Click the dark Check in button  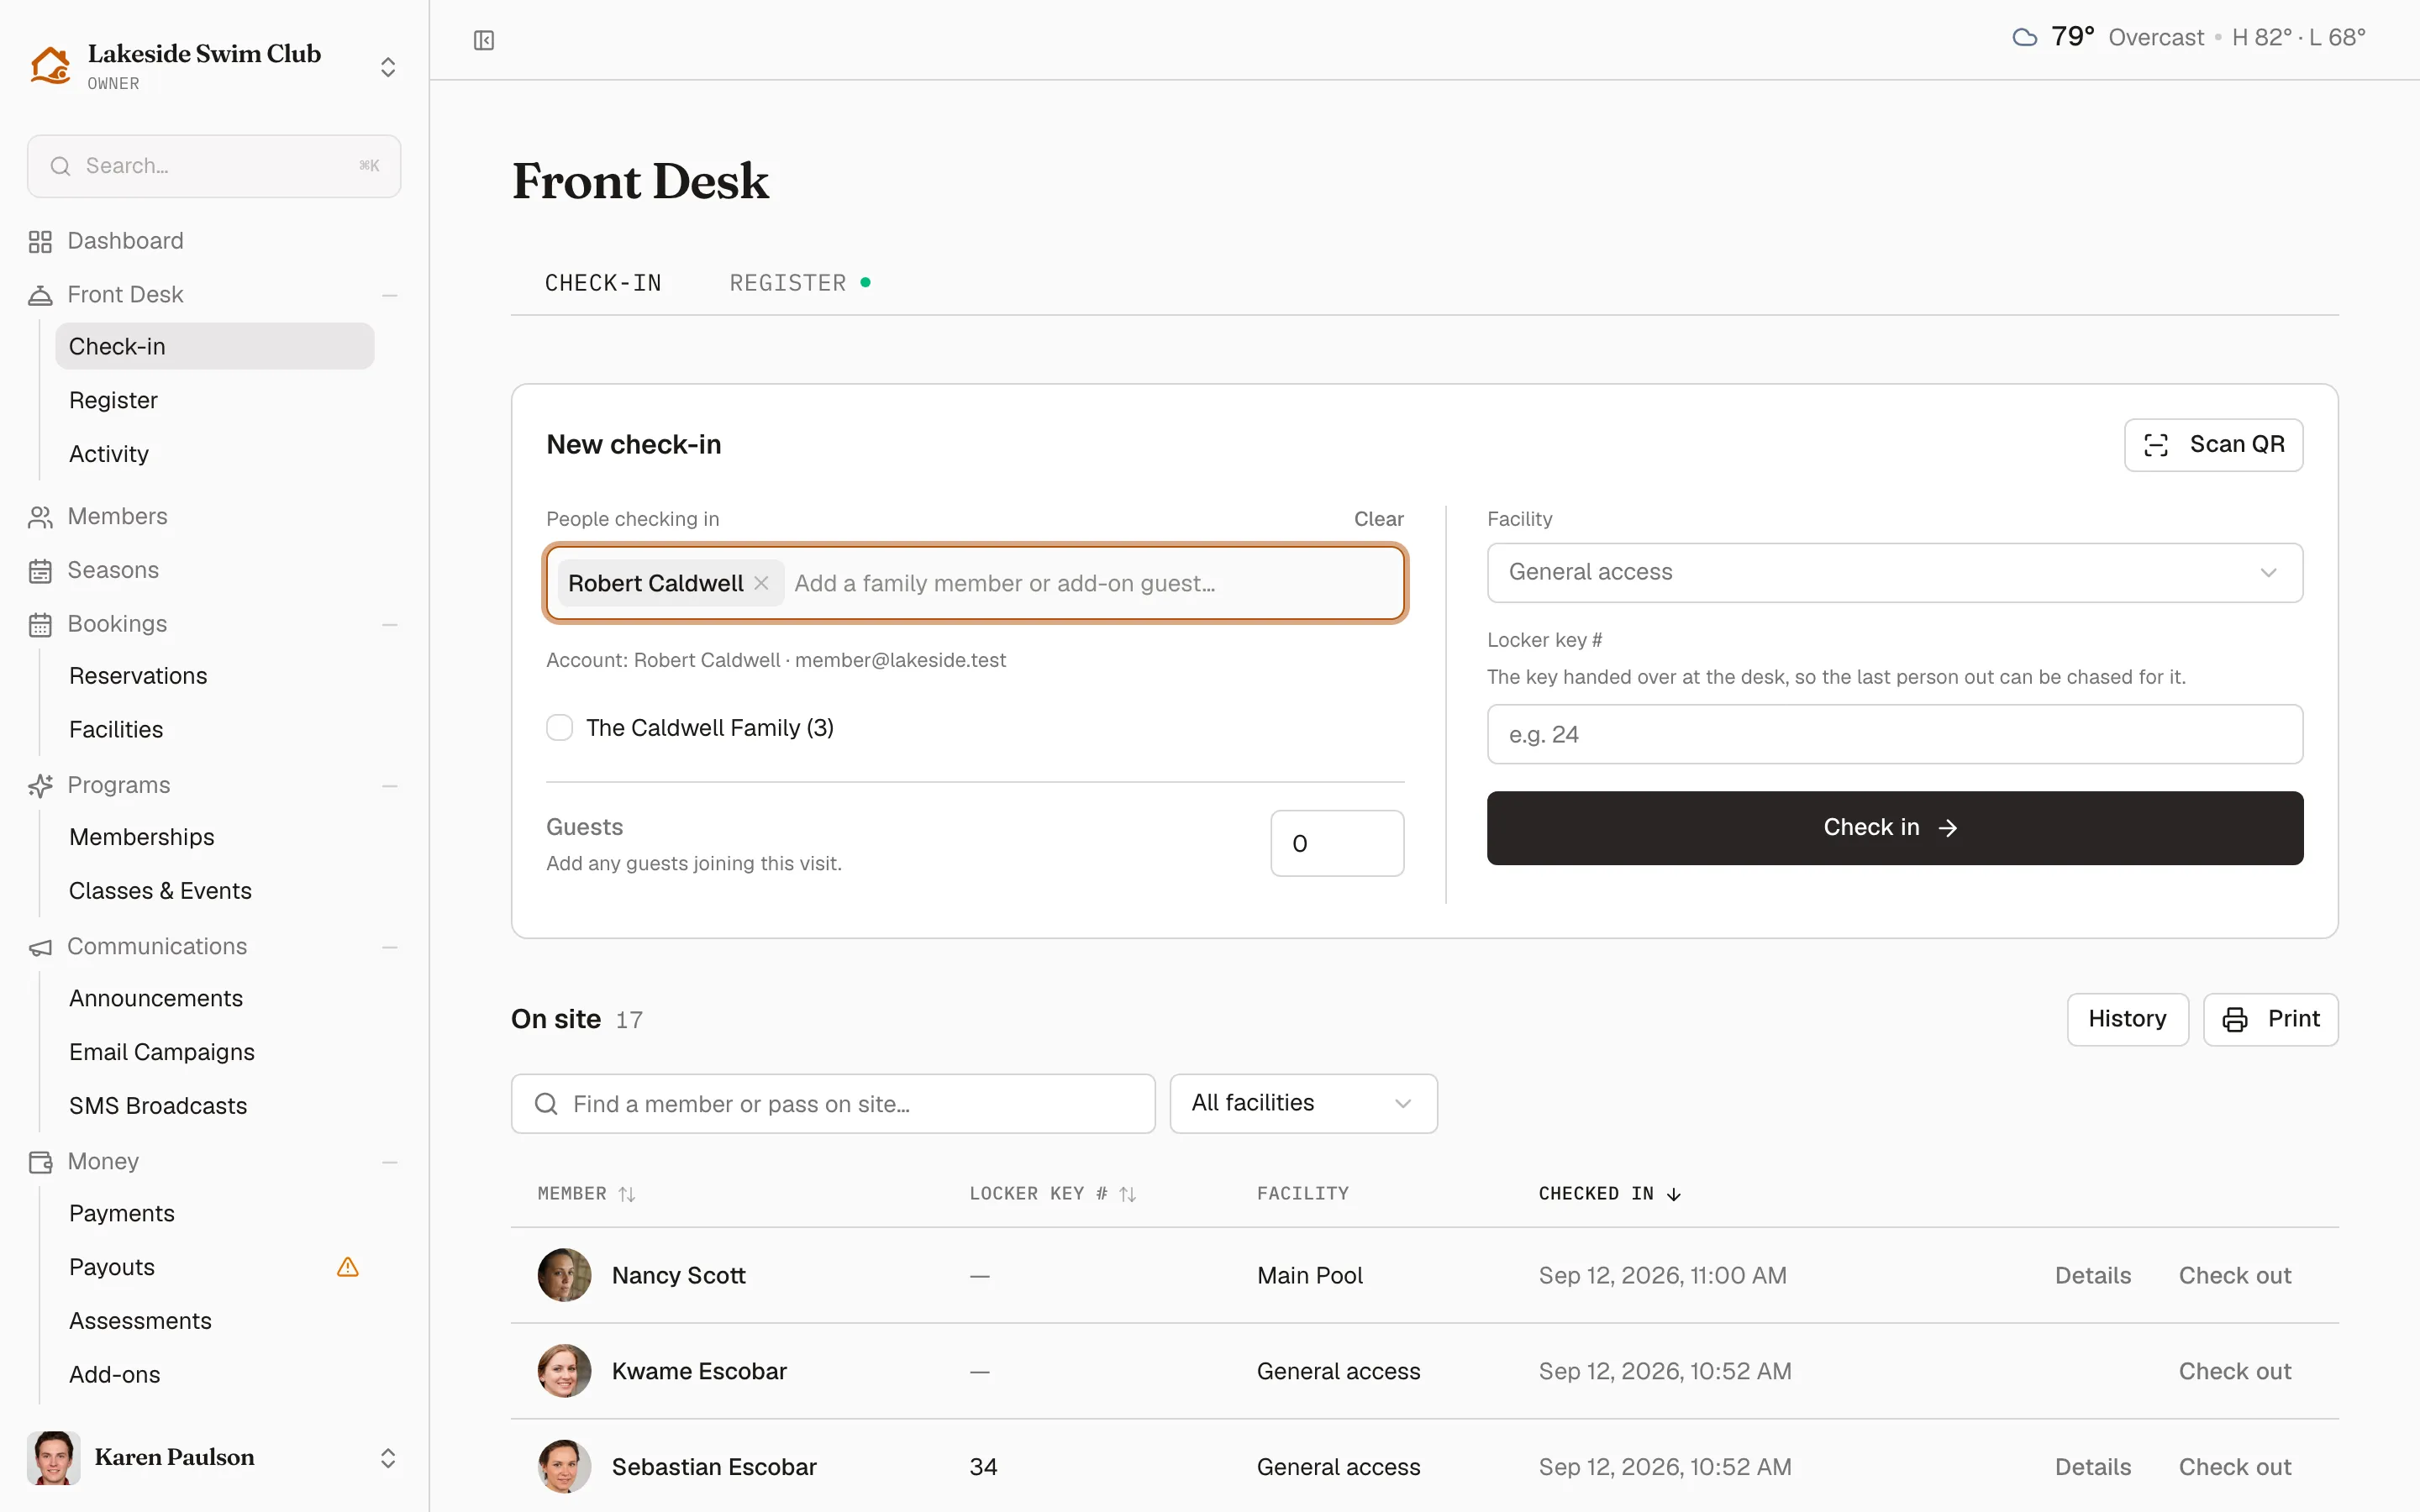pos(1894,828)
